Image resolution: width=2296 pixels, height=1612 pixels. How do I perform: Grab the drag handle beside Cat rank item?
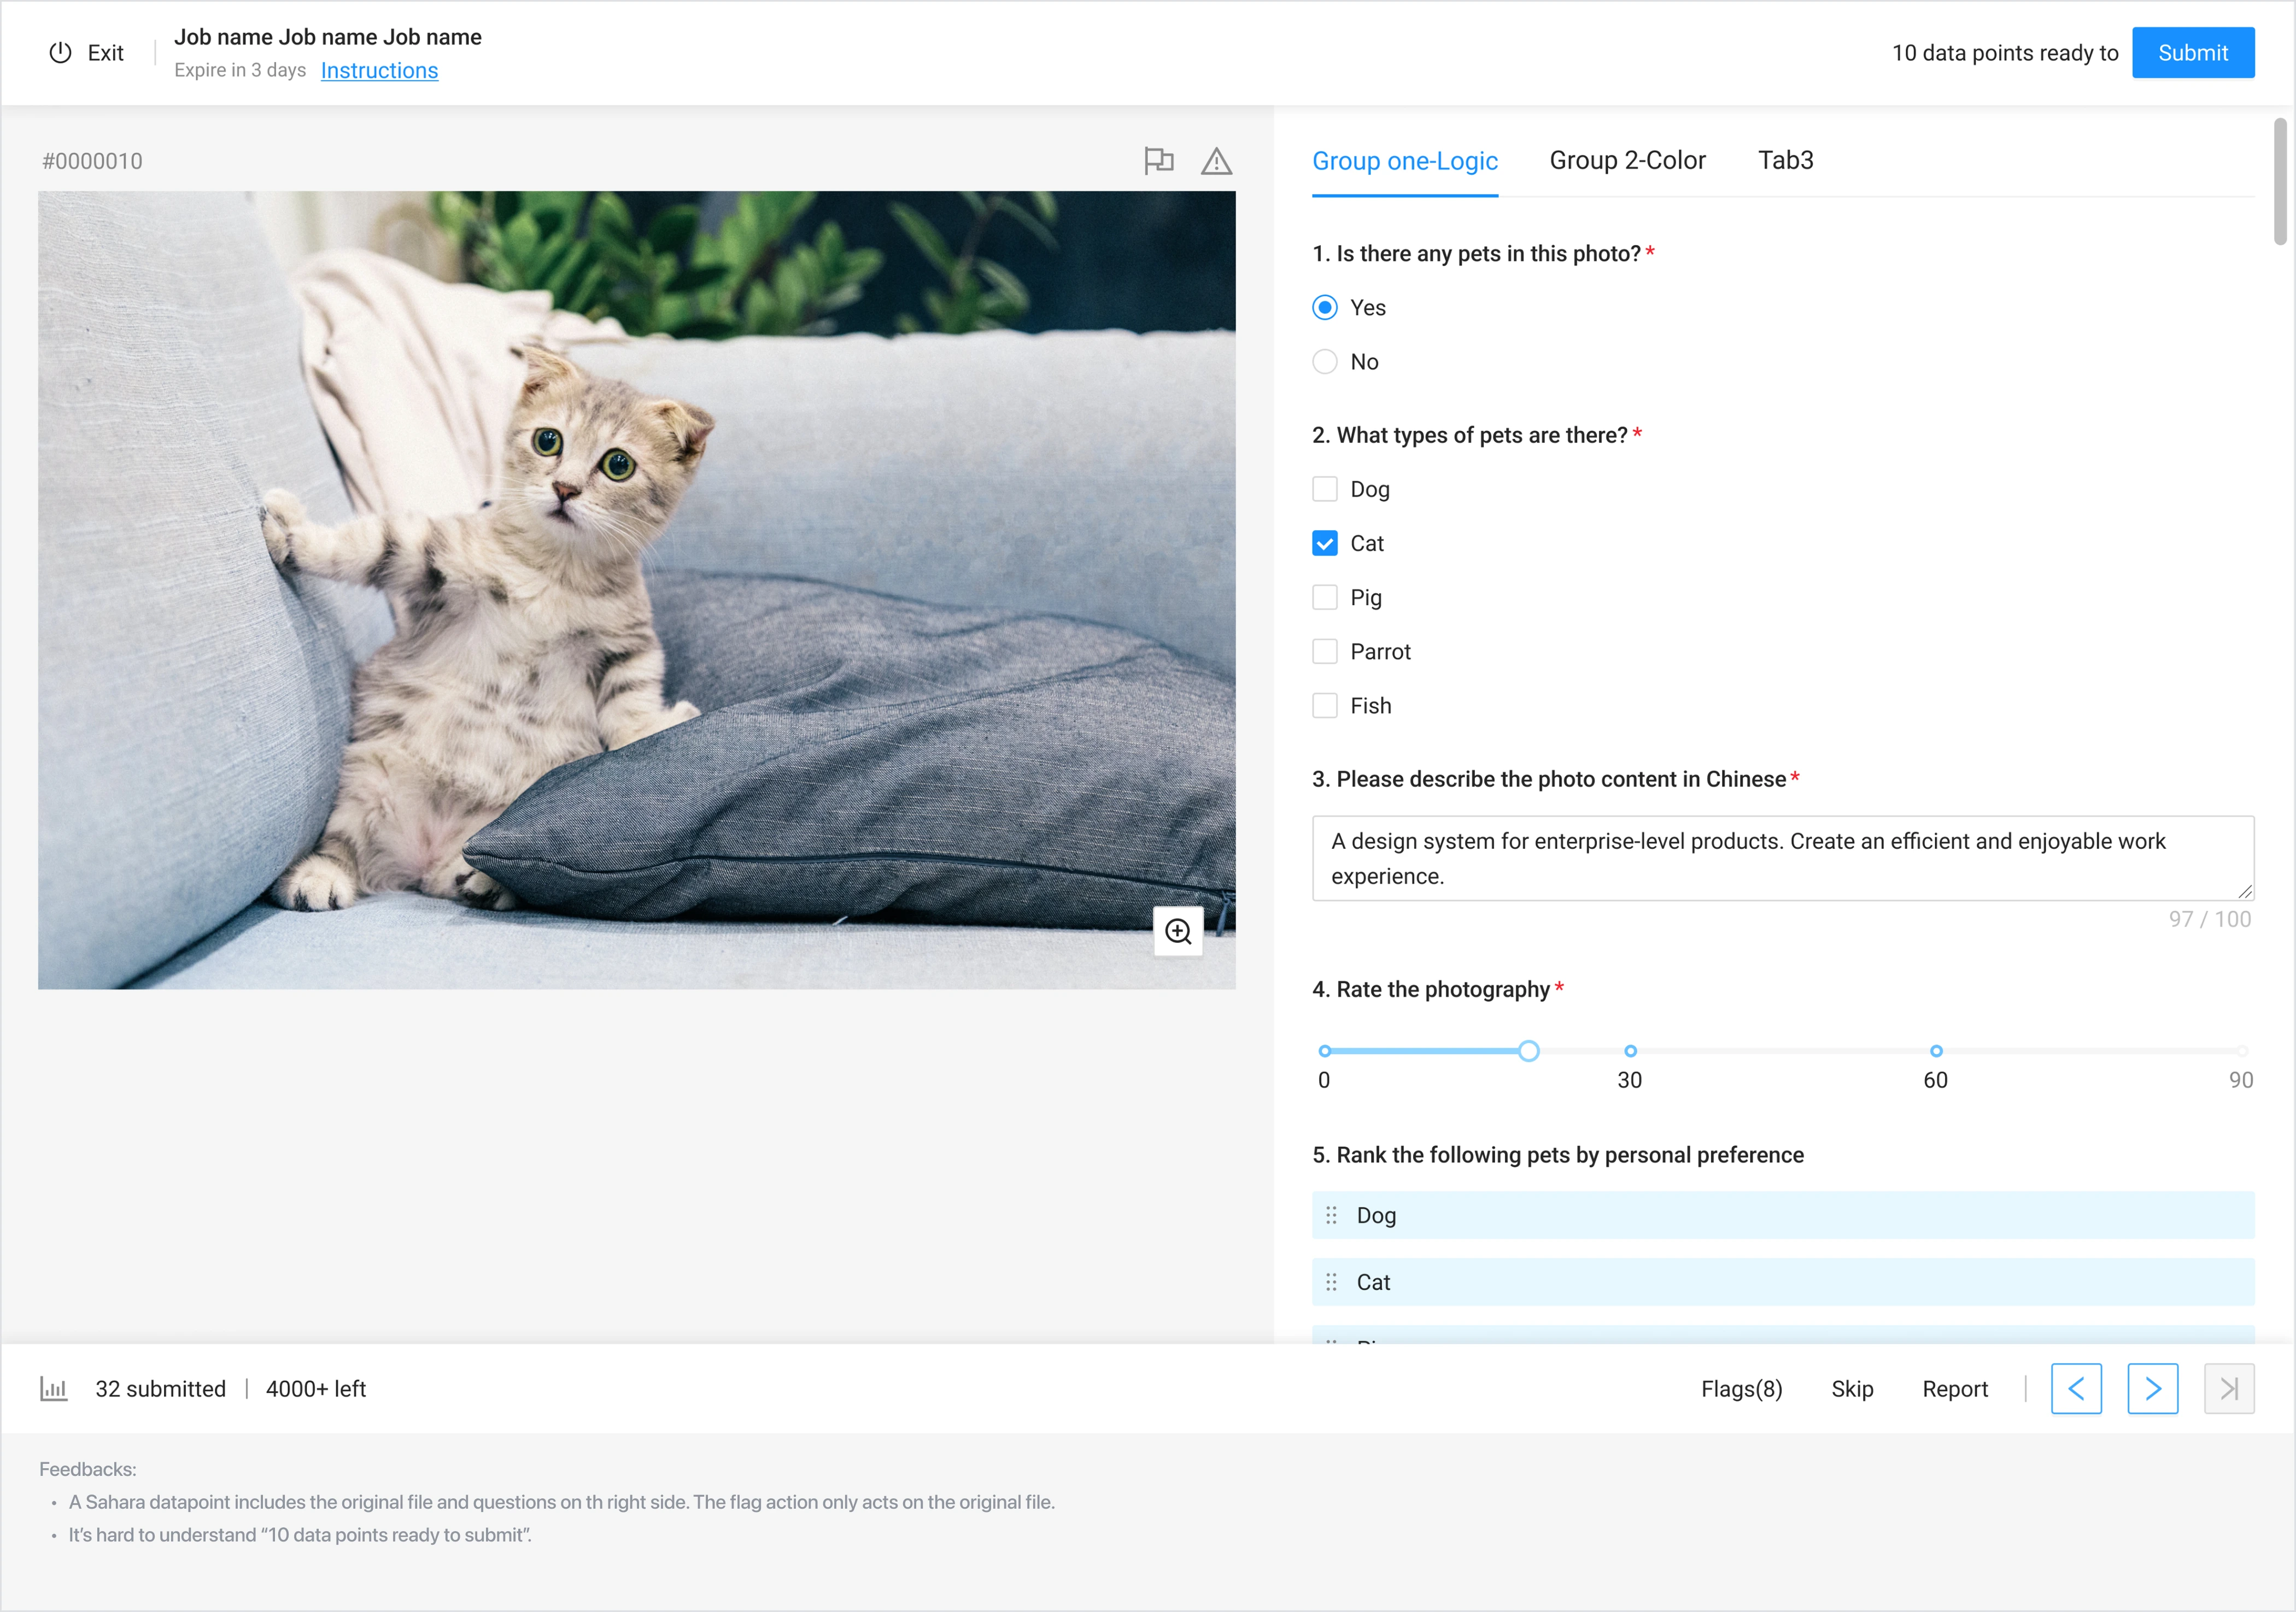(1331, 1282)
